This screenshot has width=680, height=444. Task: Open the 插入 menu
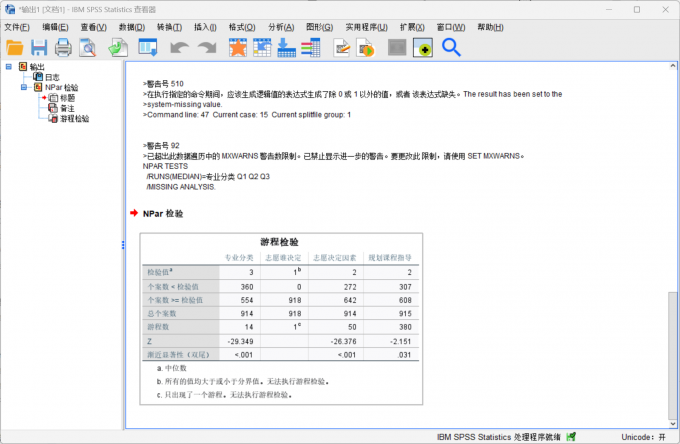click(x=205, y=27)
